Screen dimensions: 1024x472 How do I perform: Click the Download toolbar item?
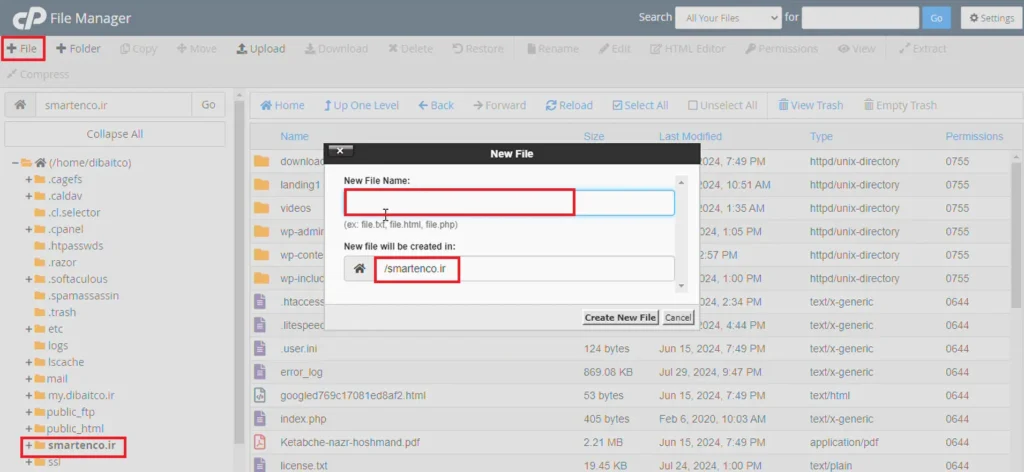tap(336, 48)
